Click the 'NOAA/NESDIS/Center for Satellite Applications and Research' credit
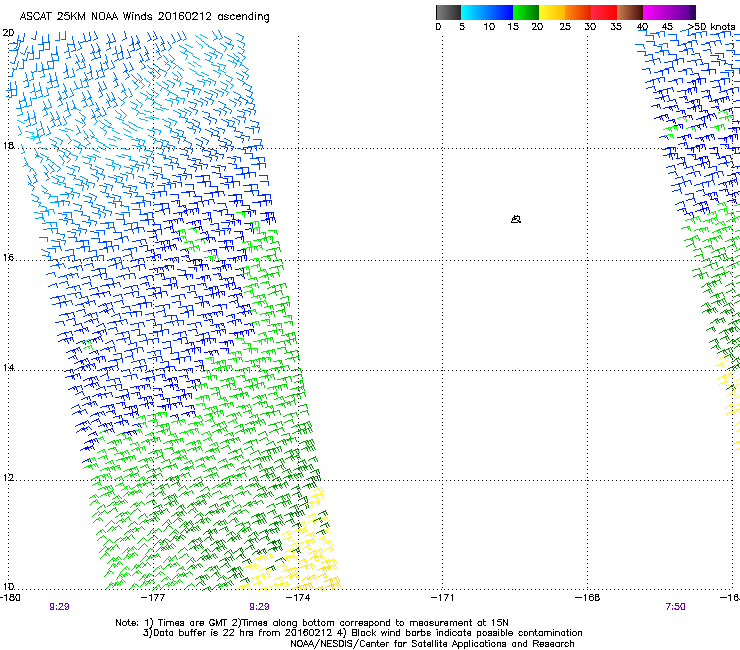The width and height of the screenshot is (740, 650). tap(432, 644)
